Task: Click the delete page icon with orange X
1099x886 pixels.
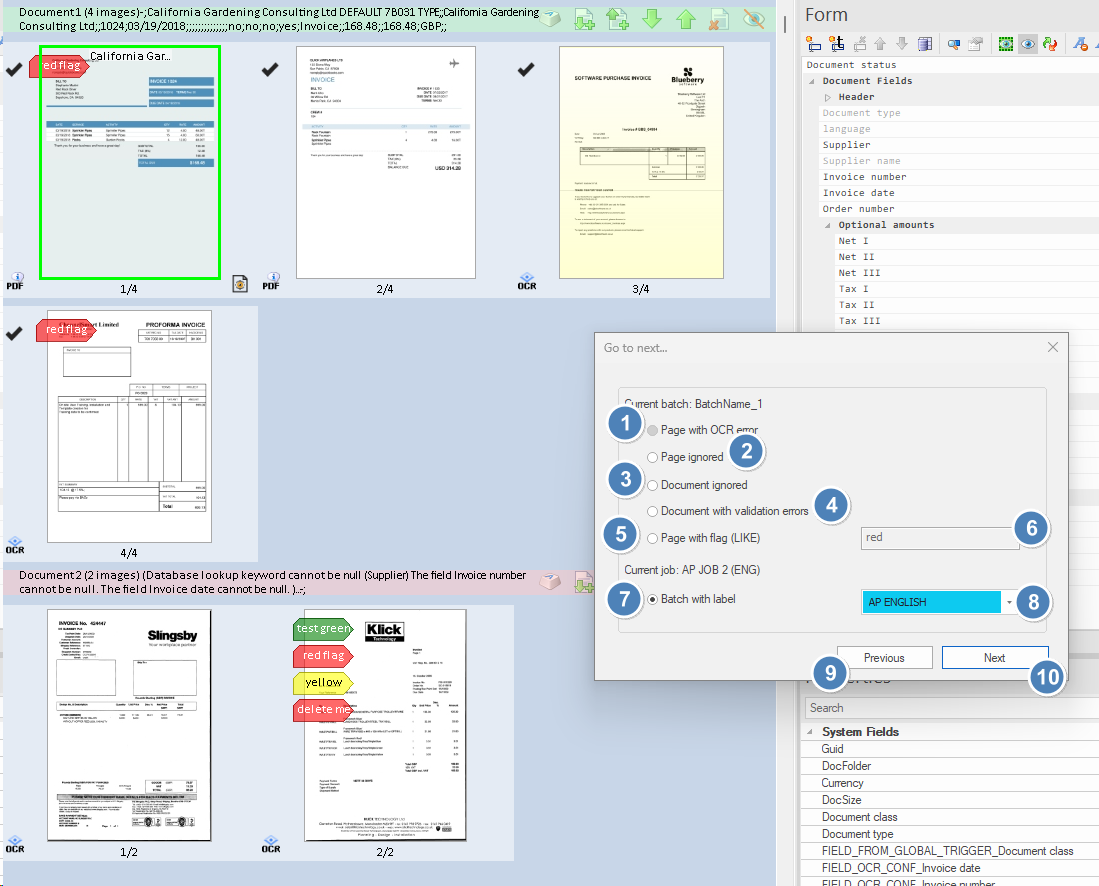Action: pyautogui.click(x=719, y=19)
